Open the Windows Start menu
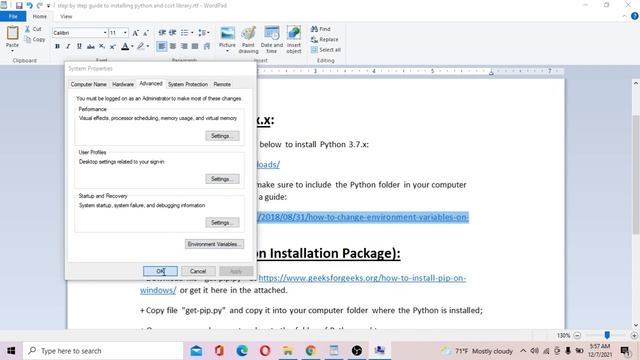The image size is (640, 360). click(11, 351)
